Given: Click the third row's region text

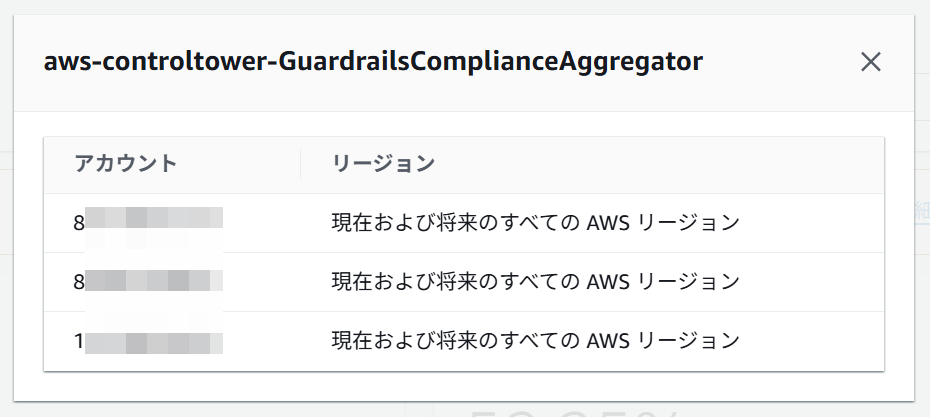Looking at the screenshot, I should point(535,341).
